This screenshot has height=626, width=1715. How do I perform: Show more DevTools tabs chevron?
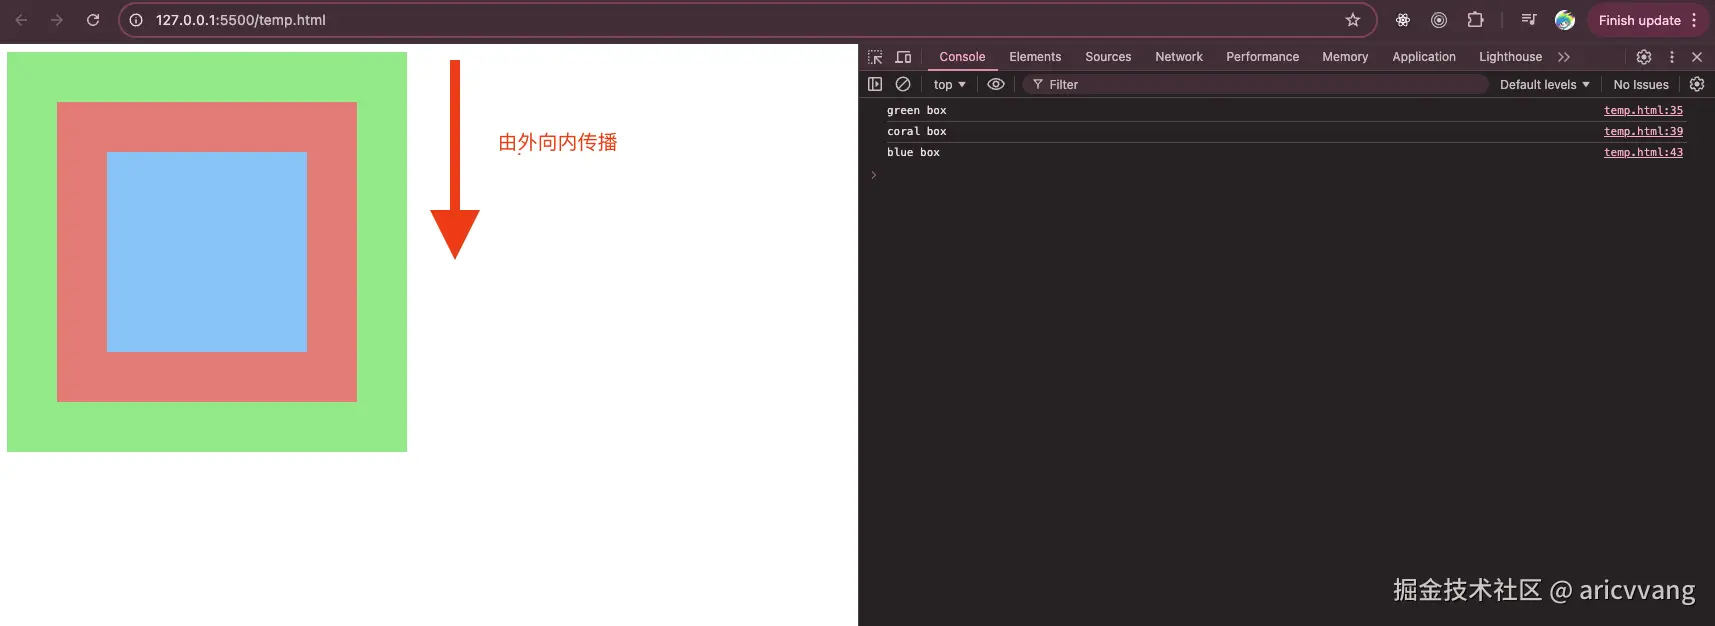1564,57
